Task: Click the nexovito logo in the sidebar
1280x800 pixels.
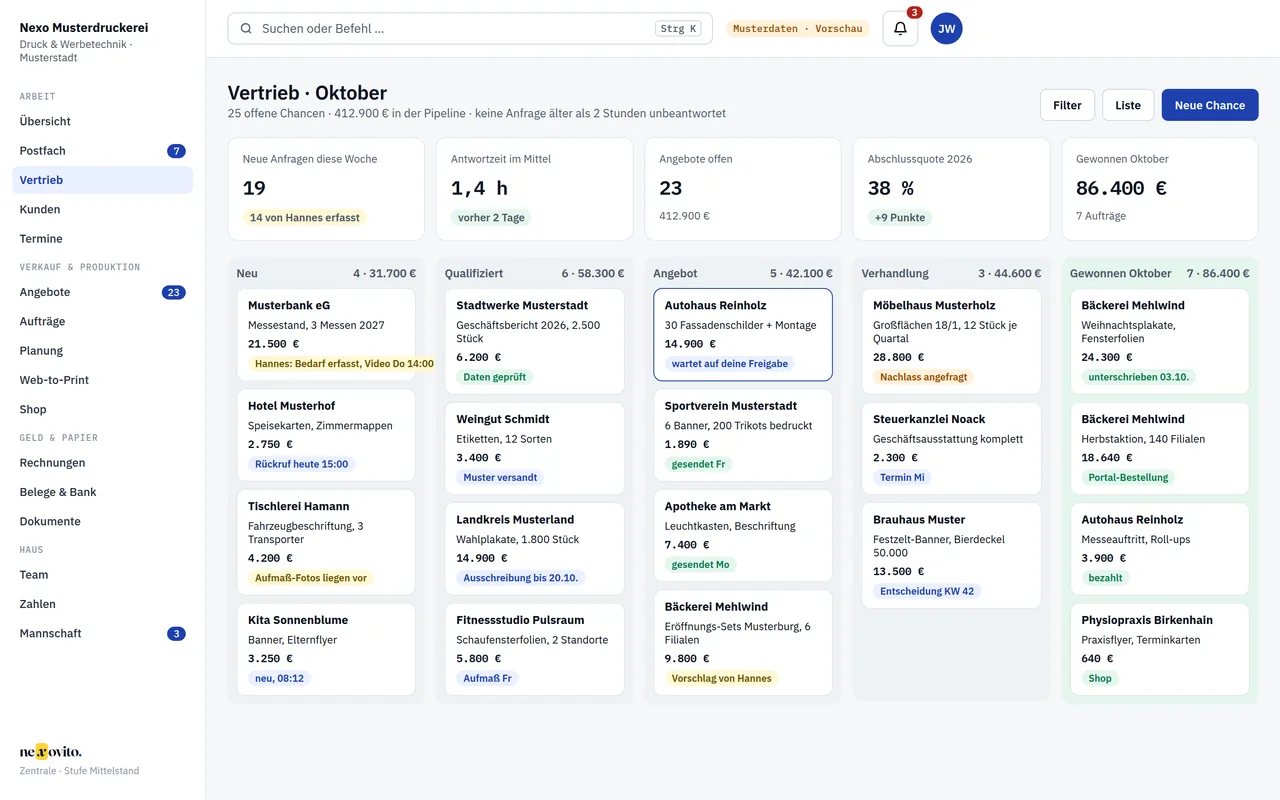Action: 51,752
